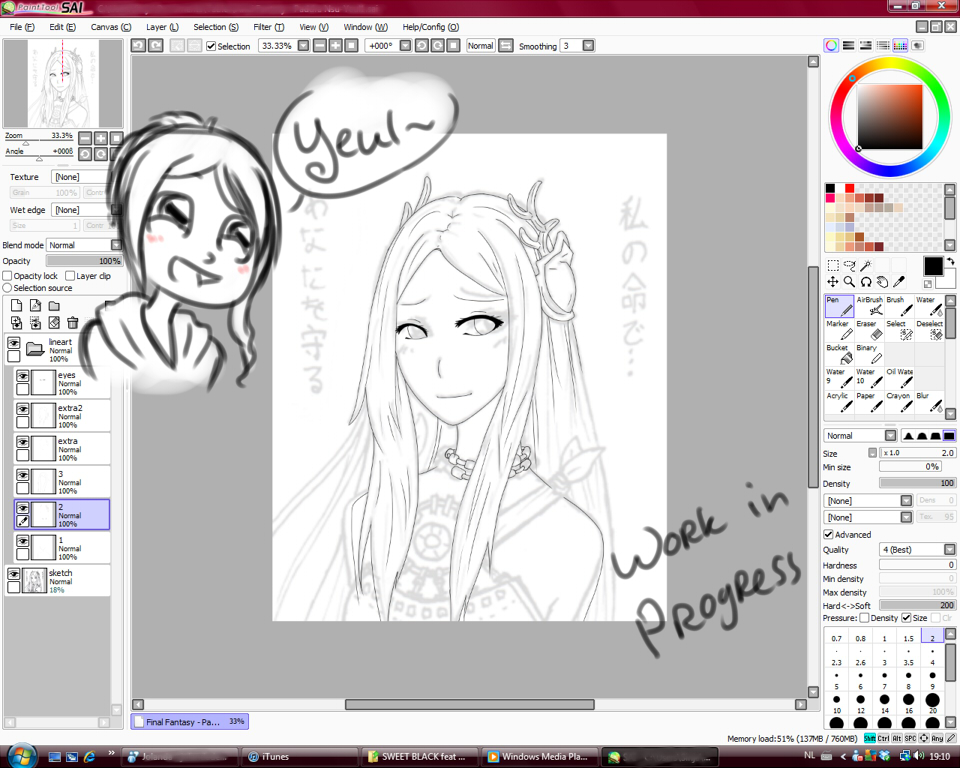Screen dimensions: 960x768
Task: Open the Blend mode dropdown
Action: coord(116,245)
